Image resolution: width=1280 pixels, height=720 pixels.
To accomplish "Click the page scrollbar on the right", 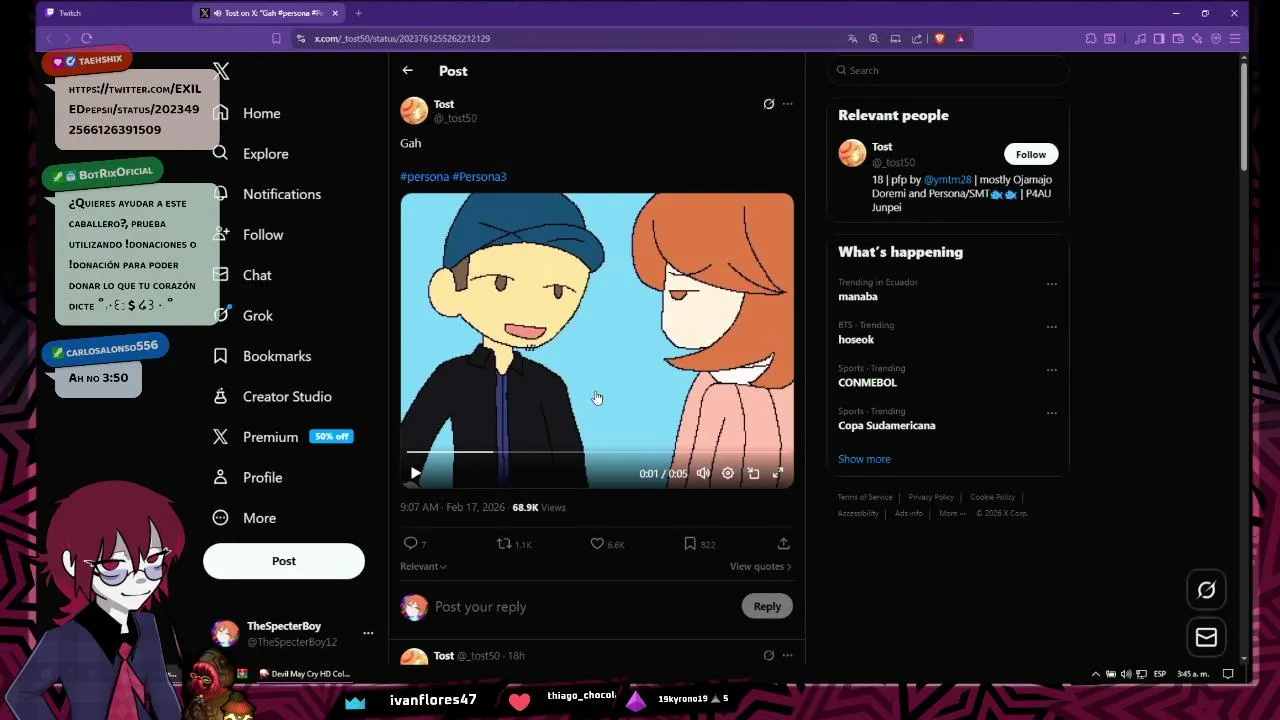I will tap(1244, 115).
